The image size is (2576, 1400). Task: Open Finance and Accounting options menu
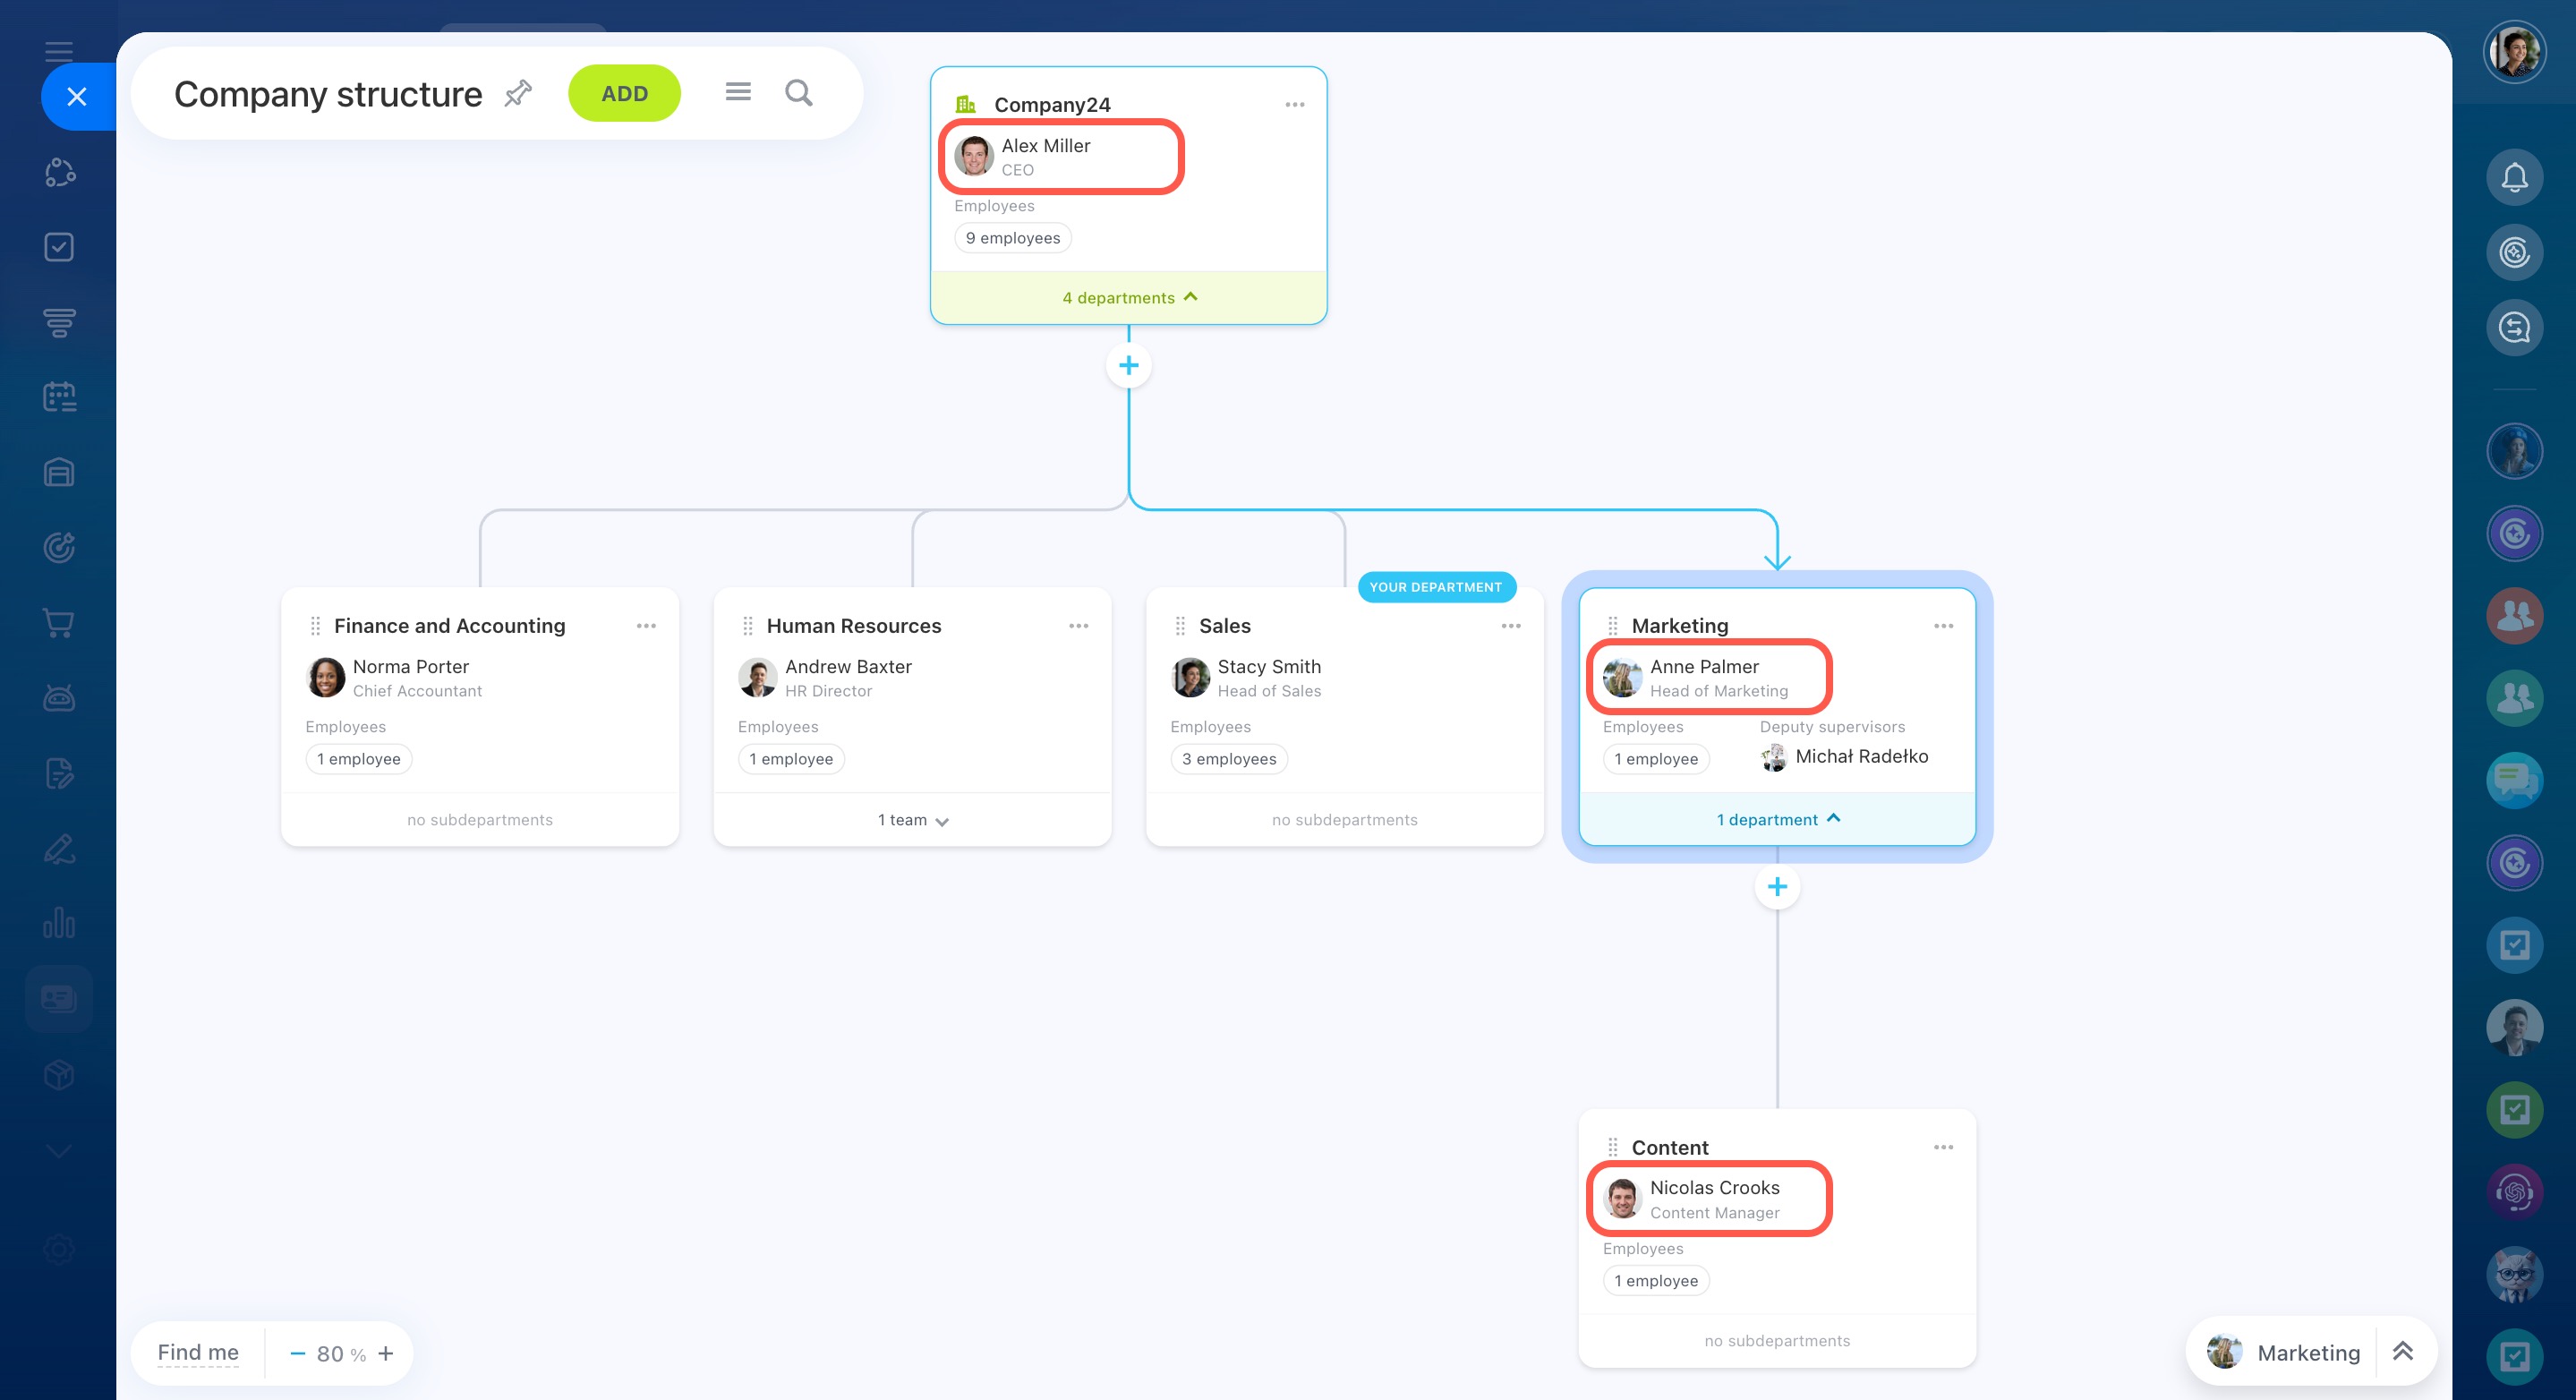tap(646, 626)
